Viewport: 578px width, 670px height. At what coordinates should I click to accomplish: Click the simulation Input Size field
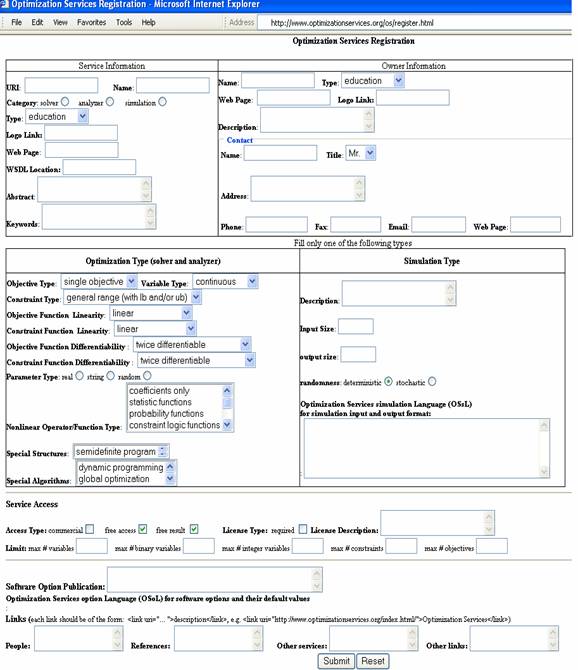(x=356, y=326)
